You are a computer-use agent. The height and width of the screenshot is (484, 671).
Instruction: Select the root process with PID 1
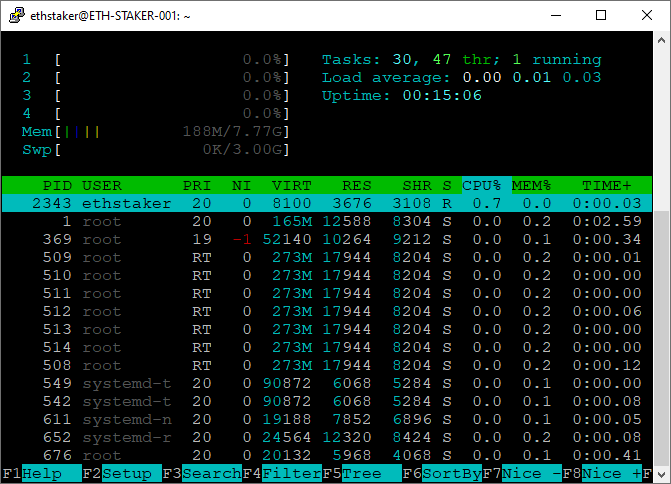tap(327, 221)
